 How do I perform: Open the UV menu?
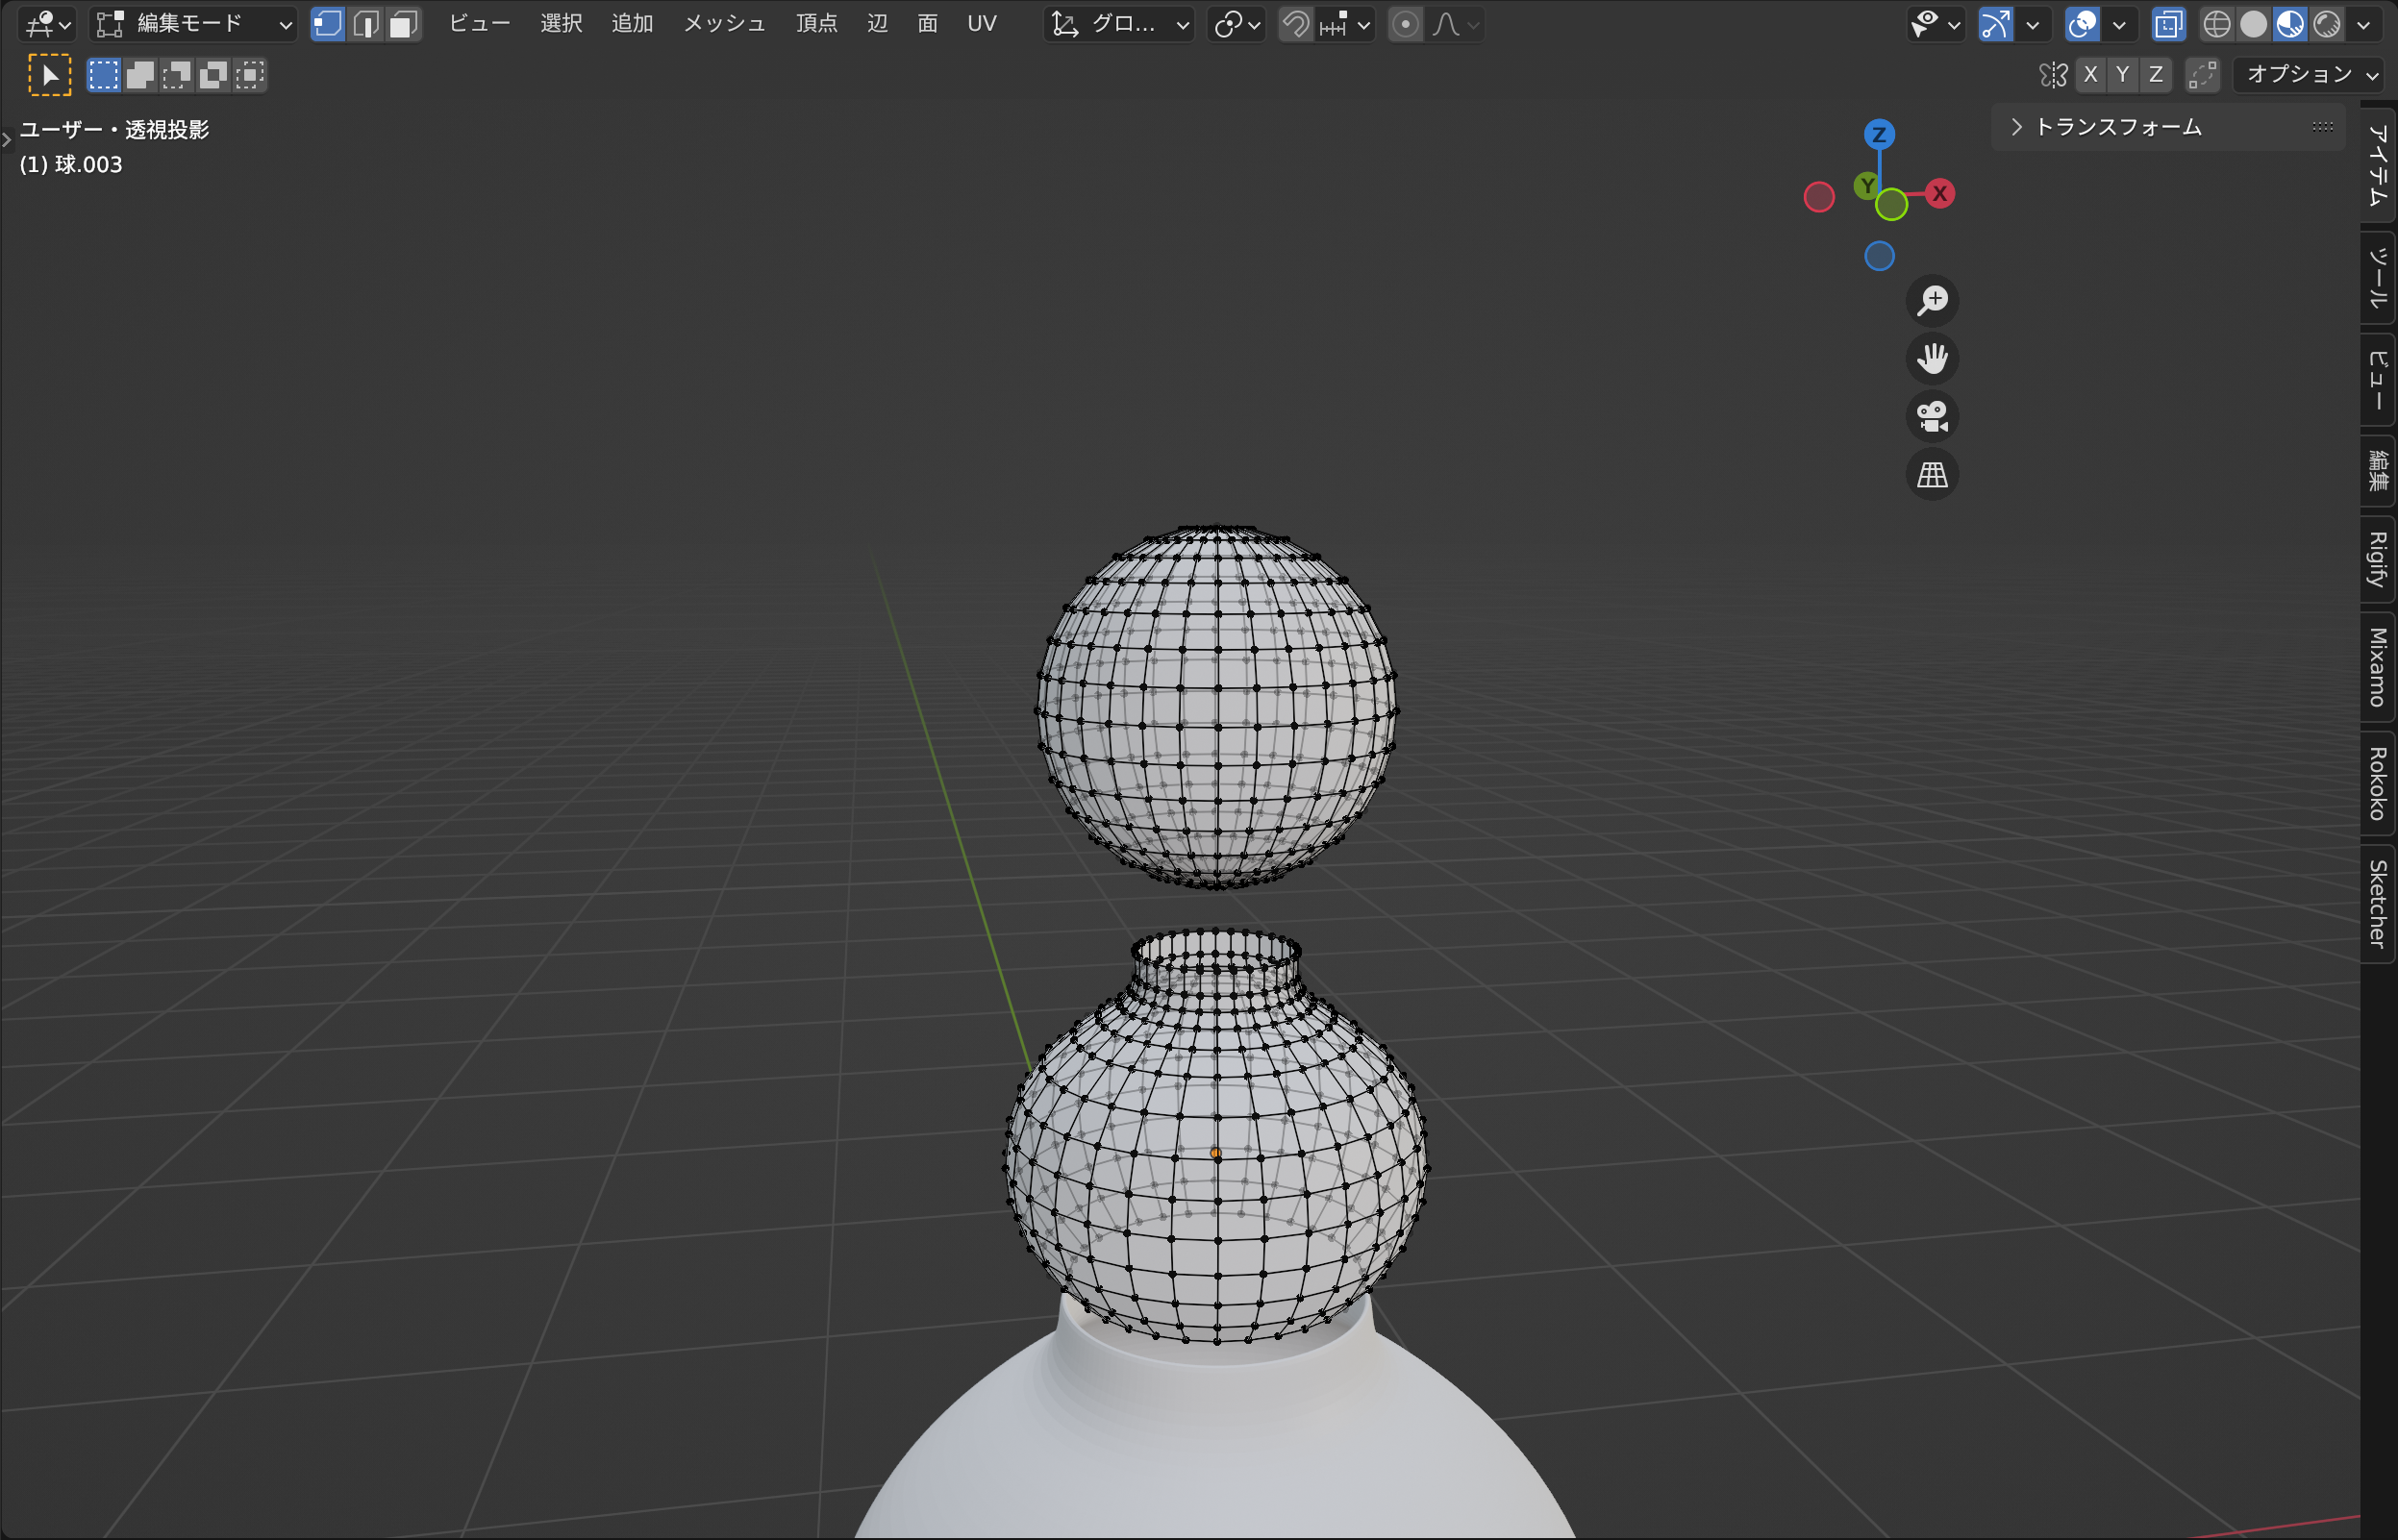point(982,24)
